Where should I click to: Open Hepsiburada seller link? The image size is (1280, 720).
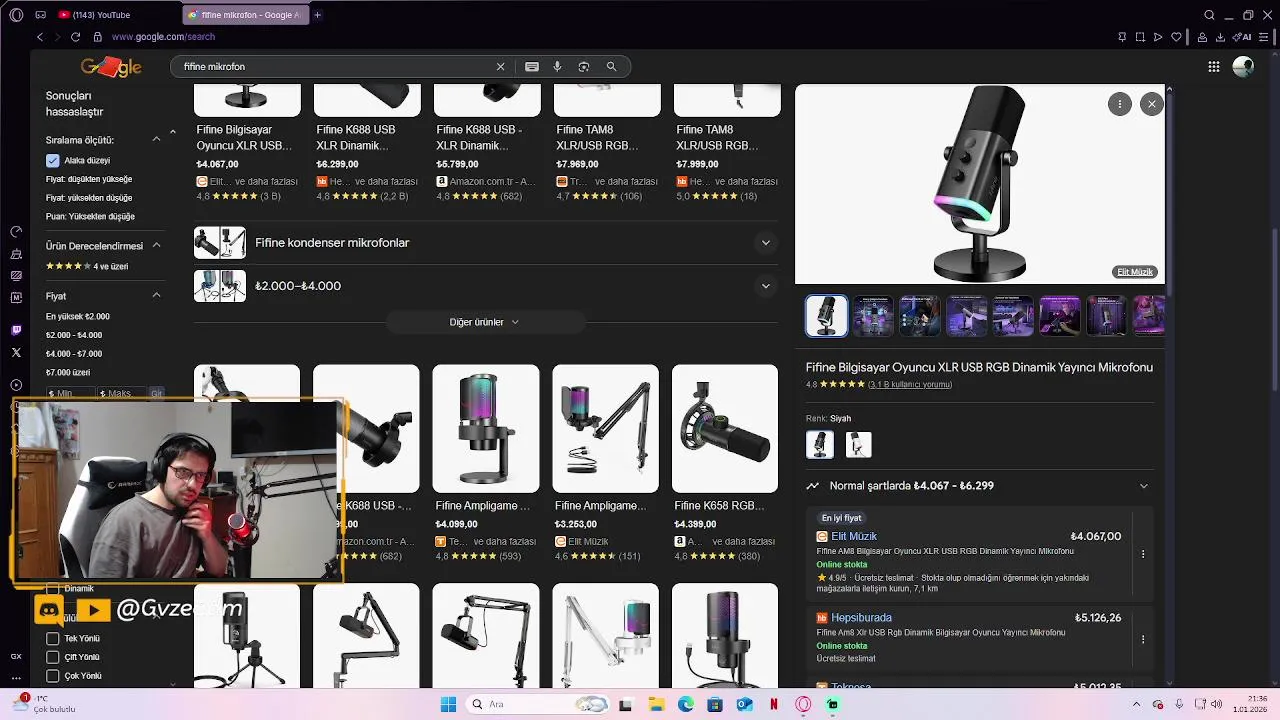click(x=861, y=618)
